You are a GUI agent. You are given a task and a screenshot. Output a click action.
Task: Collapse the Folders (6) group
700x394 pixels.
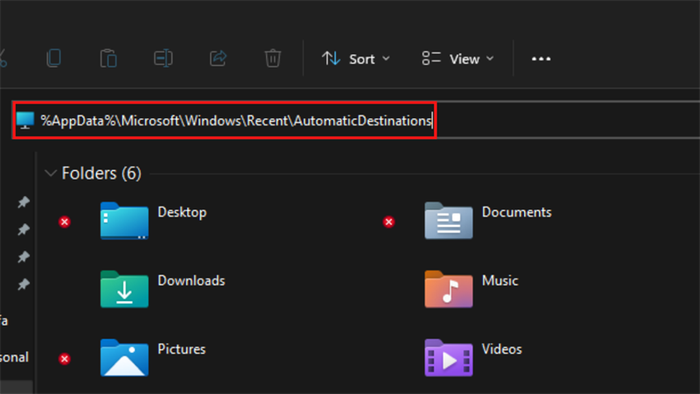coord(51,173)
